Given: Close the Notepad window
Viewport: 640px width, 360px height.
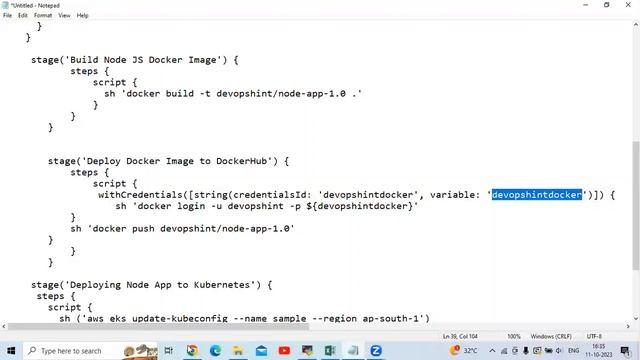Looking at the screenshot, I should (628, 5).
